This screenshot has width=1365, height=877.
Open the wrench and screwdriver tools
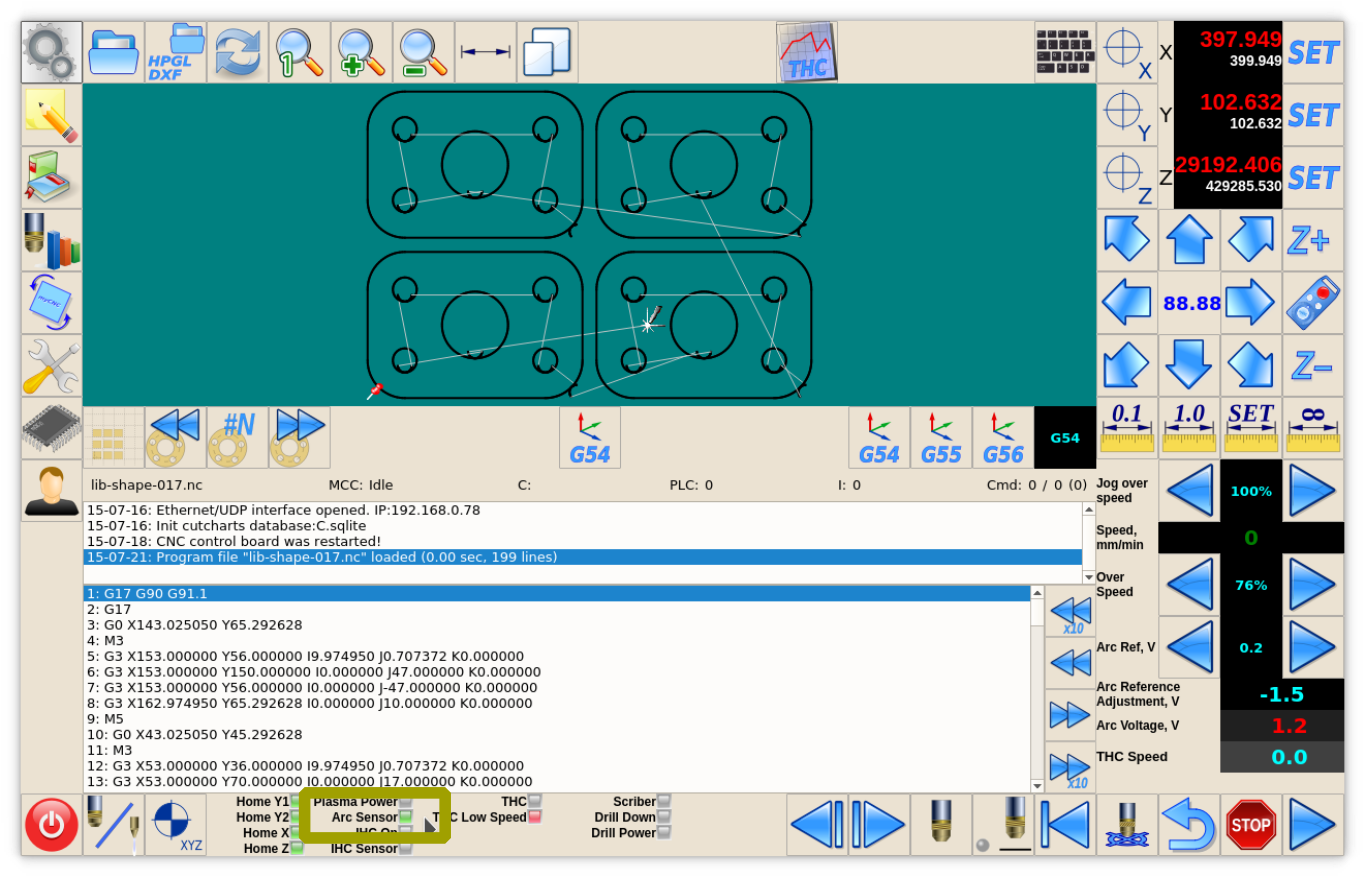click(51, 365)
